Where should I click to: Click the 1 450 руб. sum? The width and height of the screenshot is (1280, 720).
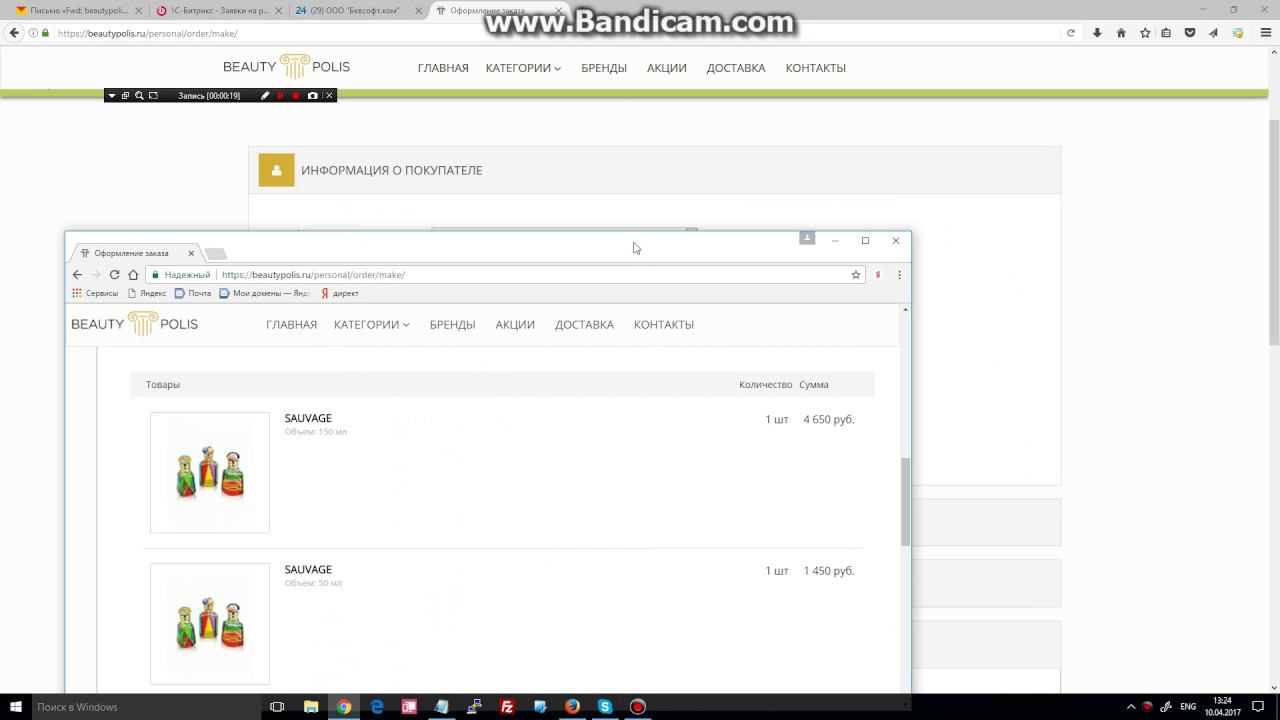[829, 571]
